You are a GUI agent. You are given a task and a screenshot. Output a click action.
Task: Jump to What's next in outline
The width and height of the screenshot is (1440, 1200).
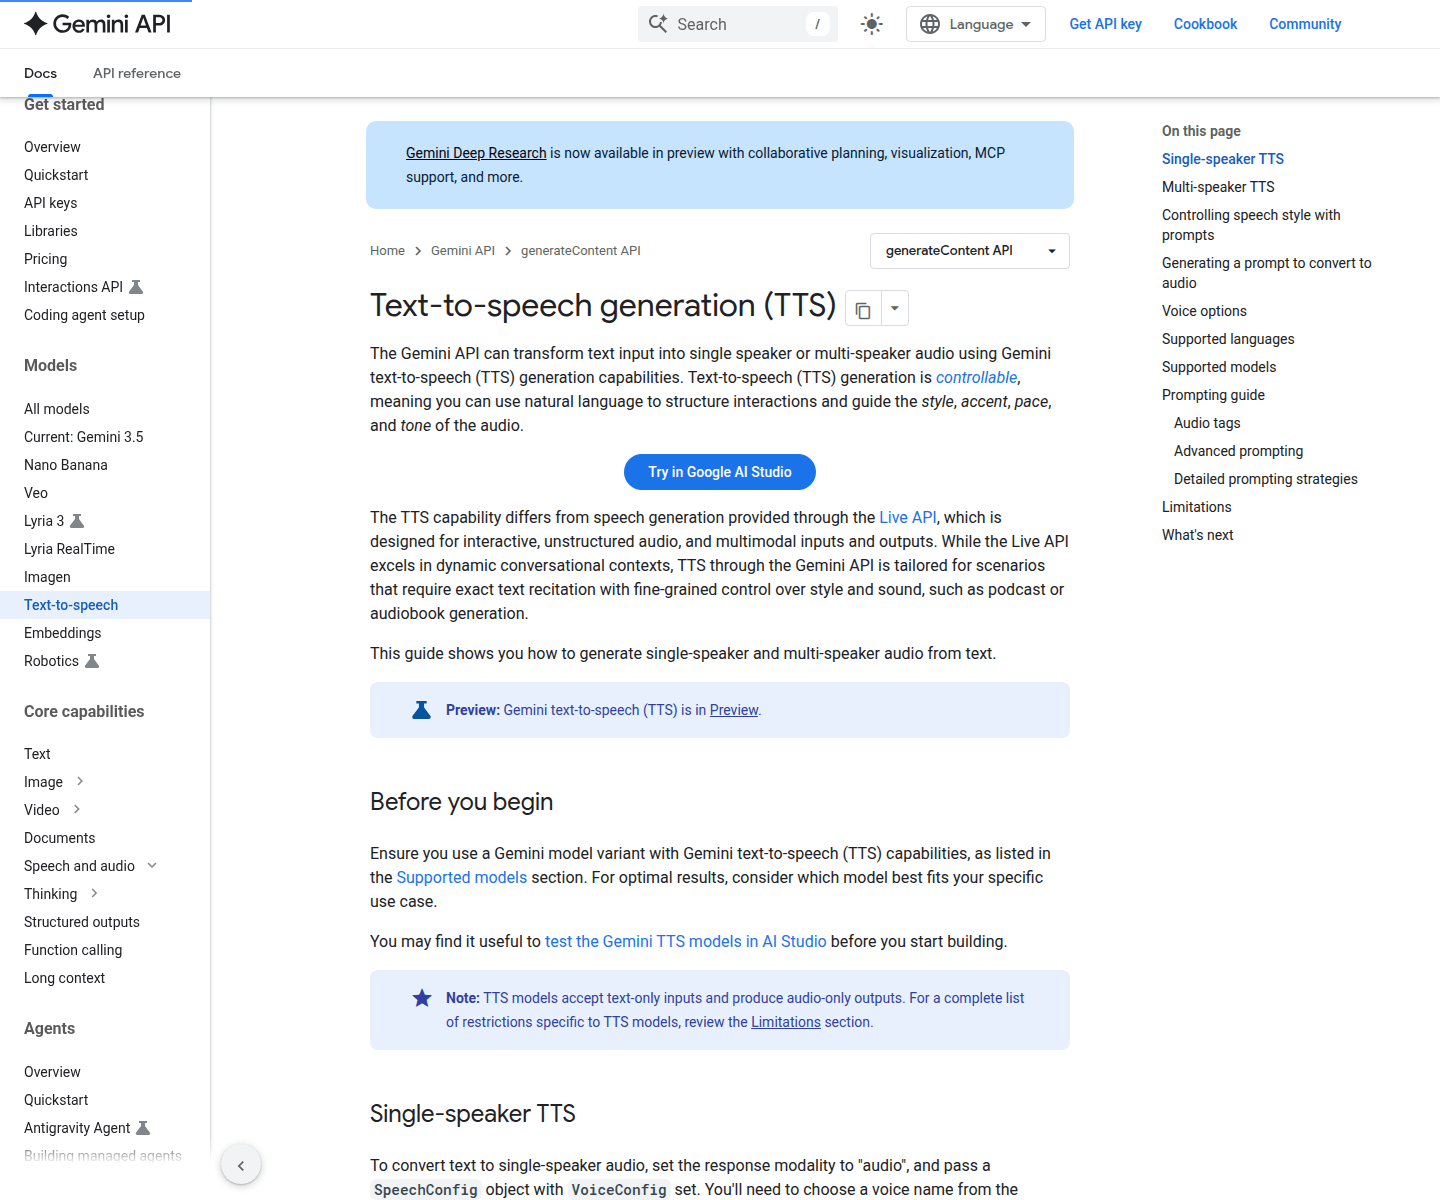[1198, 535]
